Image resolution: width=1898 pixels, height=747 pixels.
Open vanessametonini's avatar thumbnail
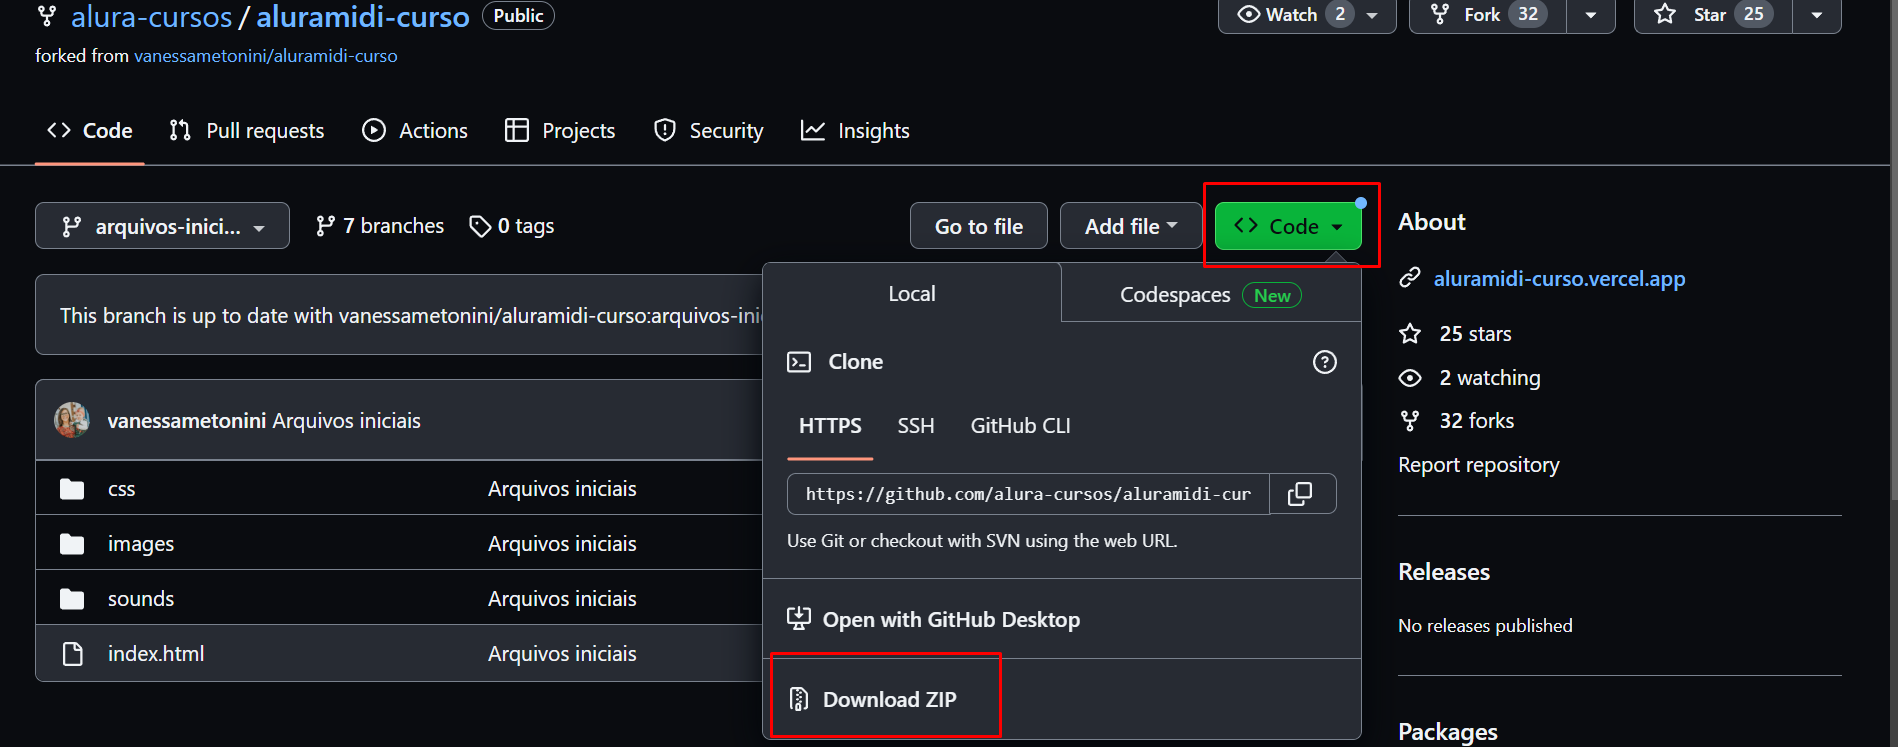72,420
